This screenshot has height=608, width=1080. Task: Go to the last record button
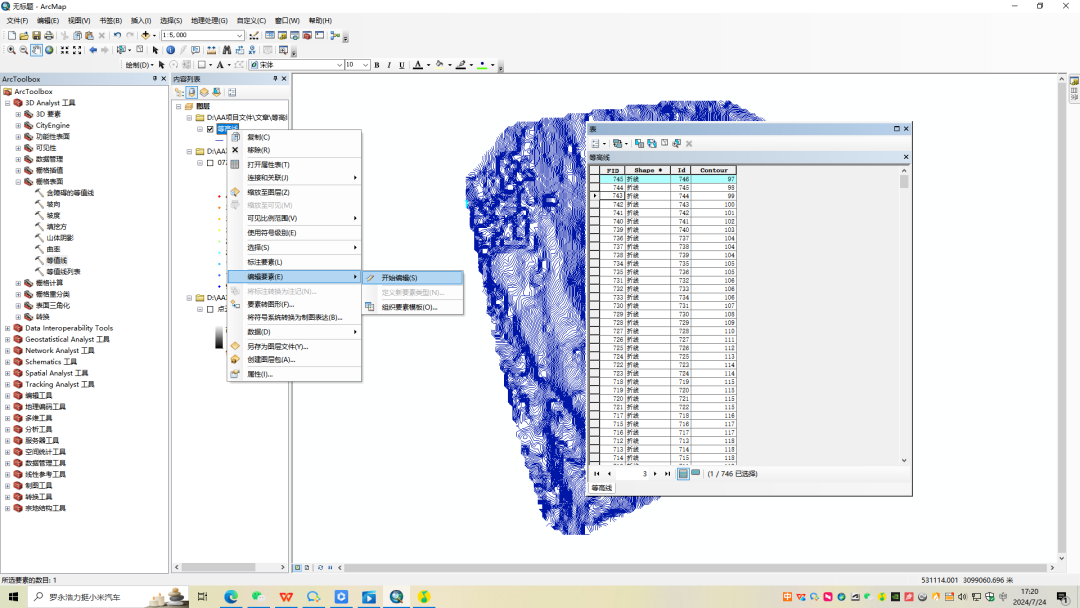click(x=667, y=474)
